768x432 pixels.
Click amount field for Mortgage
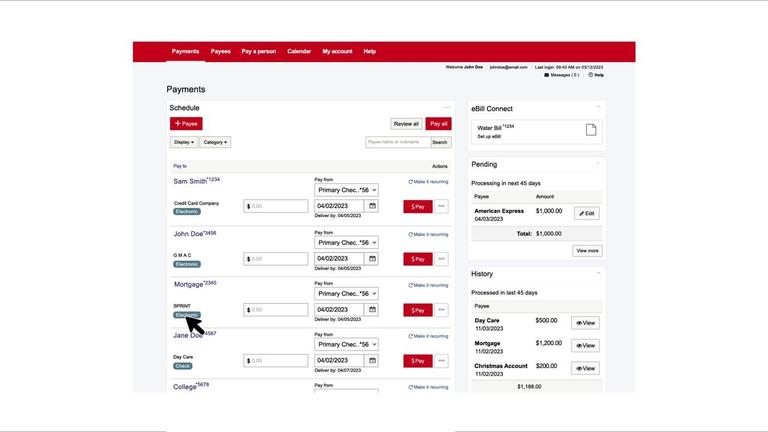(276, 310)
